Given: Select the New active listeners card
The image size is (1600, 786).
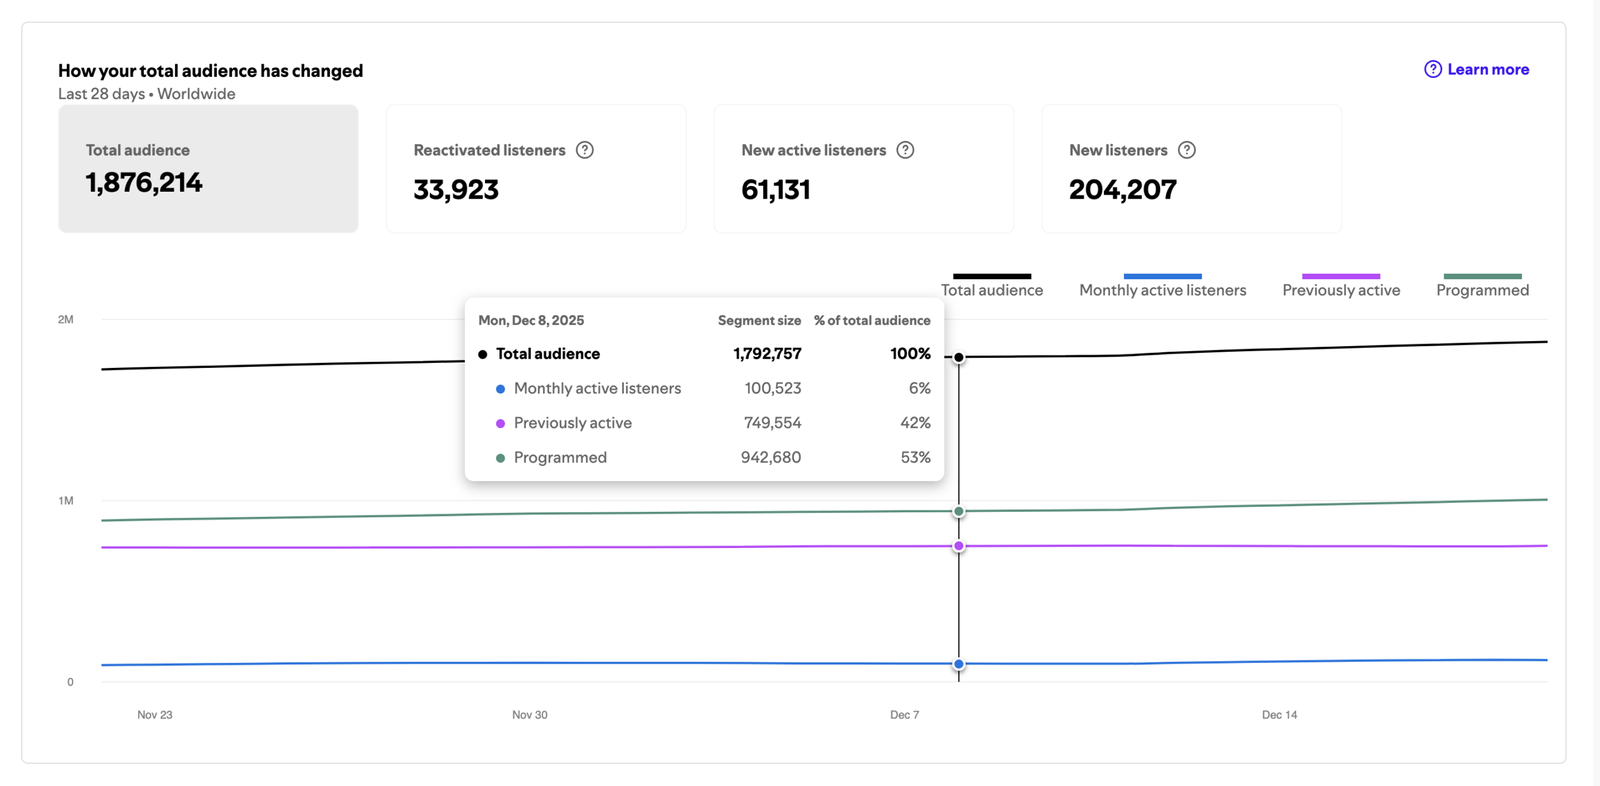Looking at the screenshot, I should pyautogui.click(x=863, y=169).
